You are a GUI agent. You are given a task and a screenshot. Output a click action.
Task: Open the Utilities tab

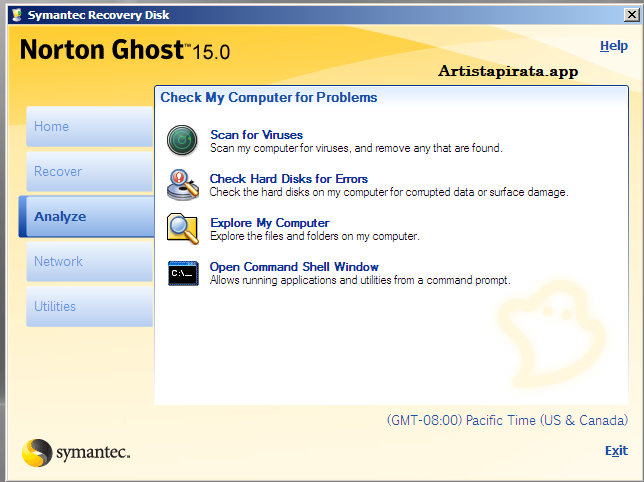point(90,307)
